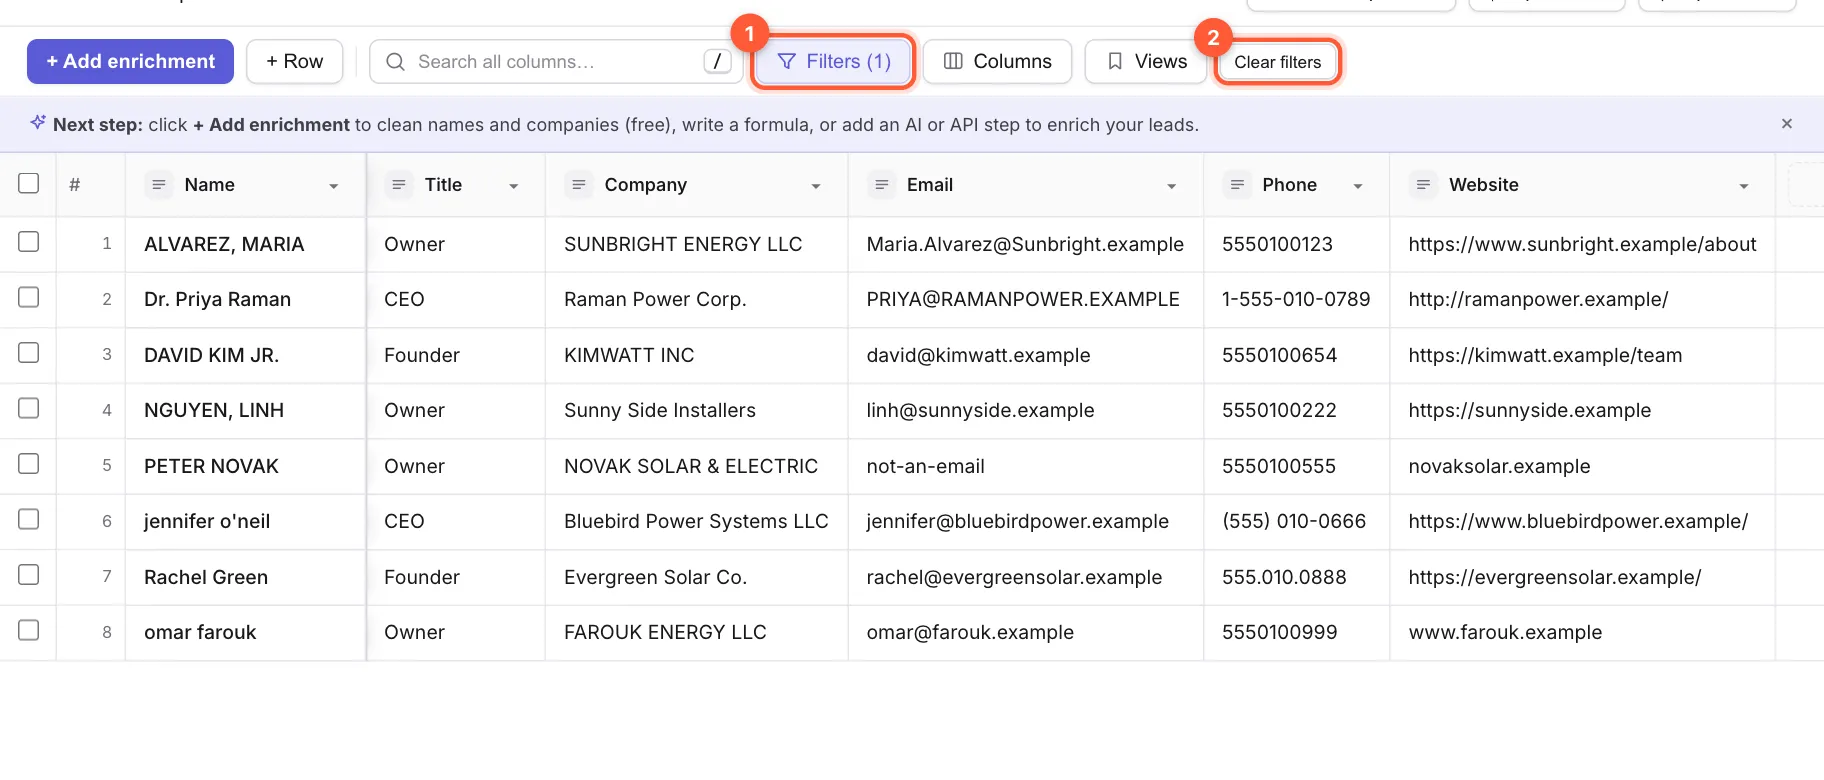Expand the Phone column dropdown arrow
This screenshot has width=1824, height=780.
[x=1358, y=186]
